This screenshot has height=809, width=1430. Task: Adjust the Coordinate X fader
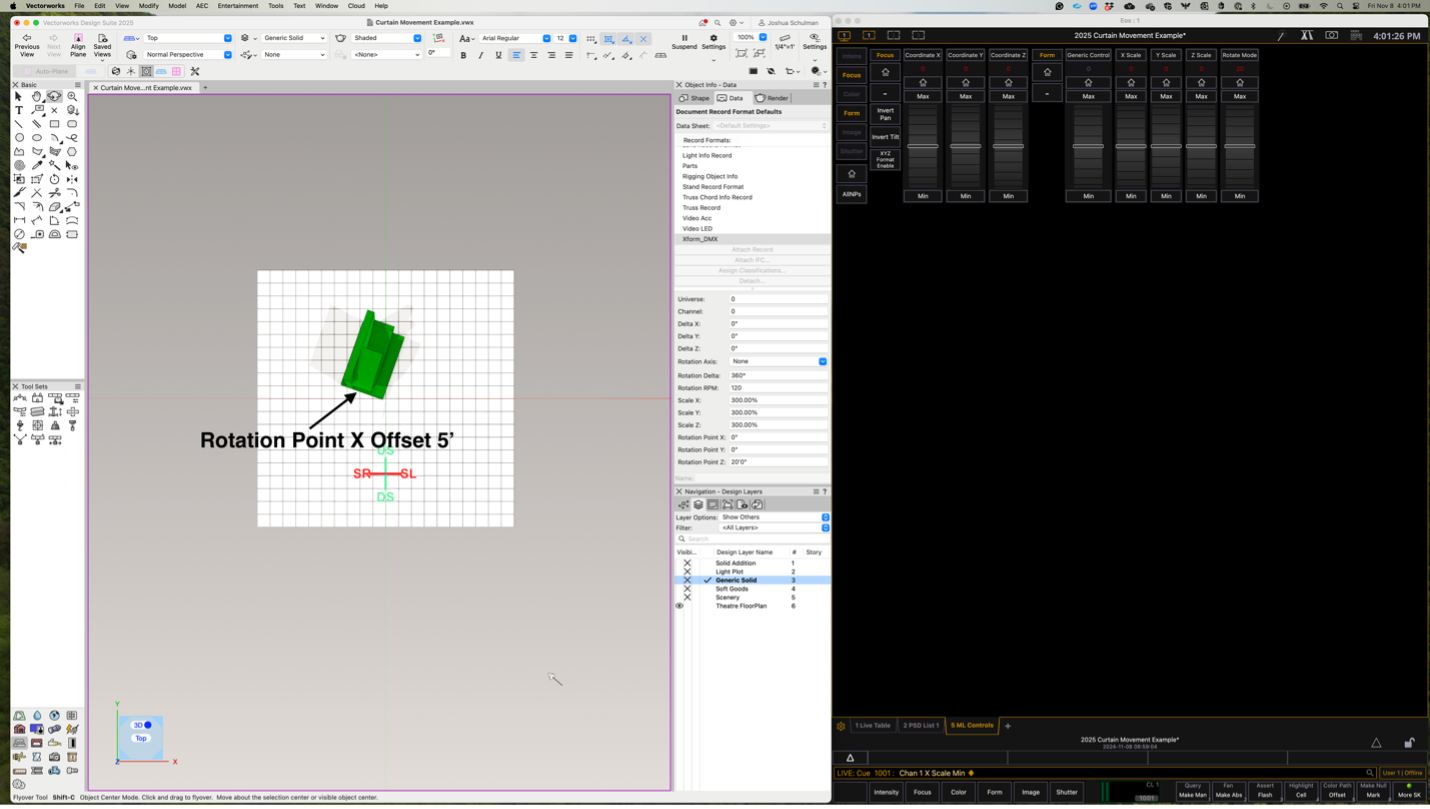tap(922, 146)
